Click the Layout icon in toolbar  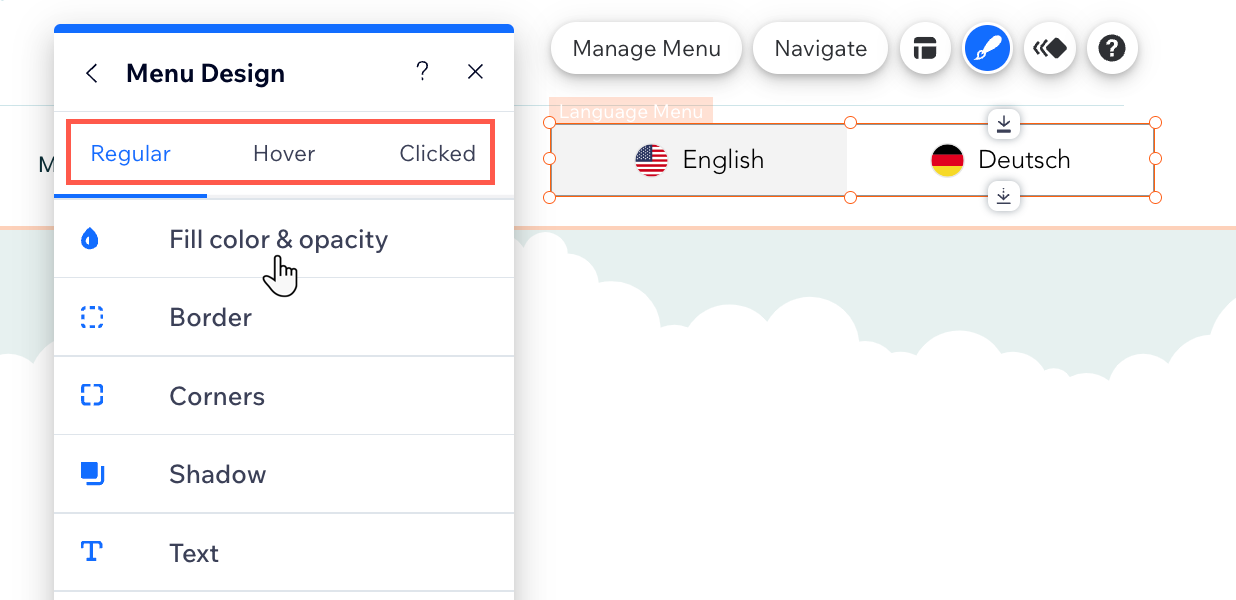(x=925, y=48)
